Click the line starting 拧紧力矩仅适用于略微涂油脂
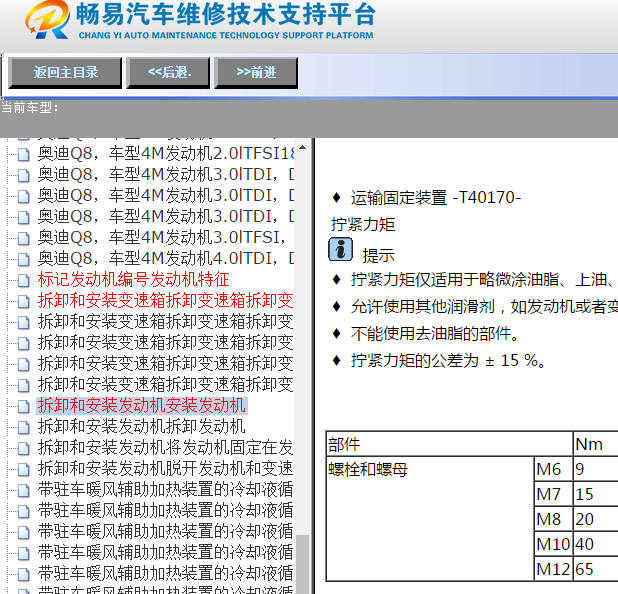The image size is (618, 594). 484,279
